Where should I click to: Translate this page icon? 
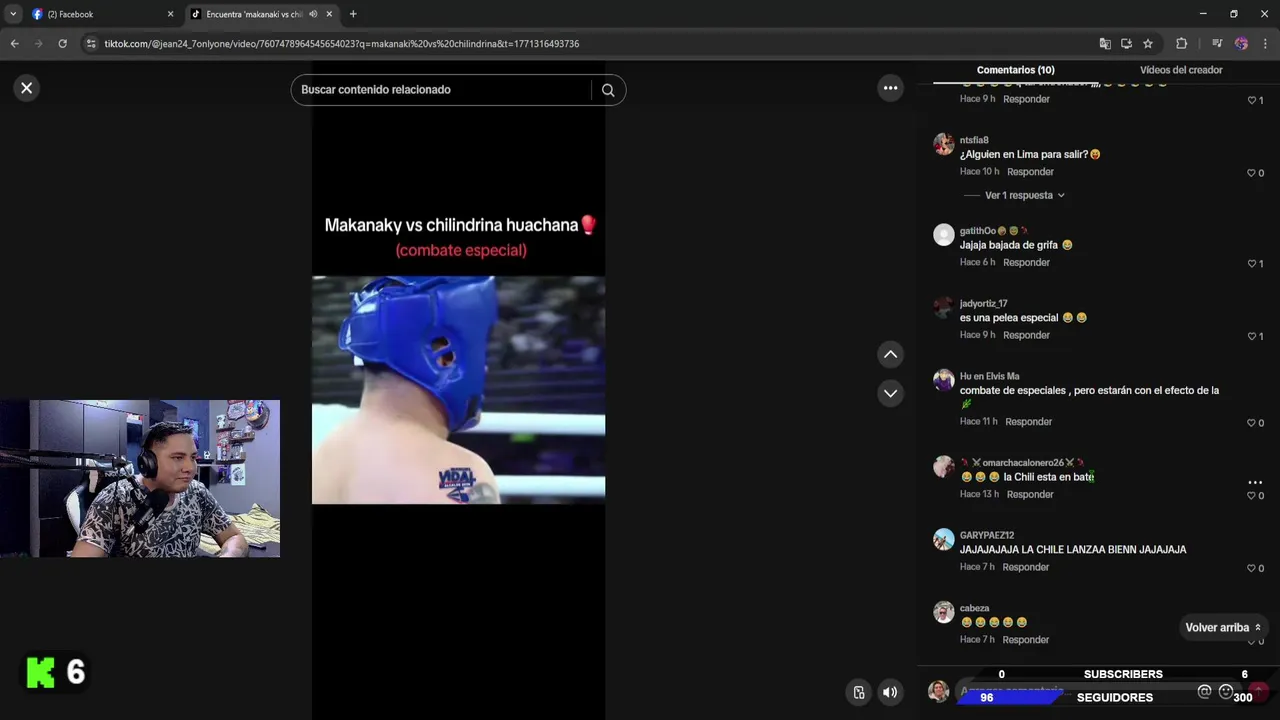tap(1104, 44)
